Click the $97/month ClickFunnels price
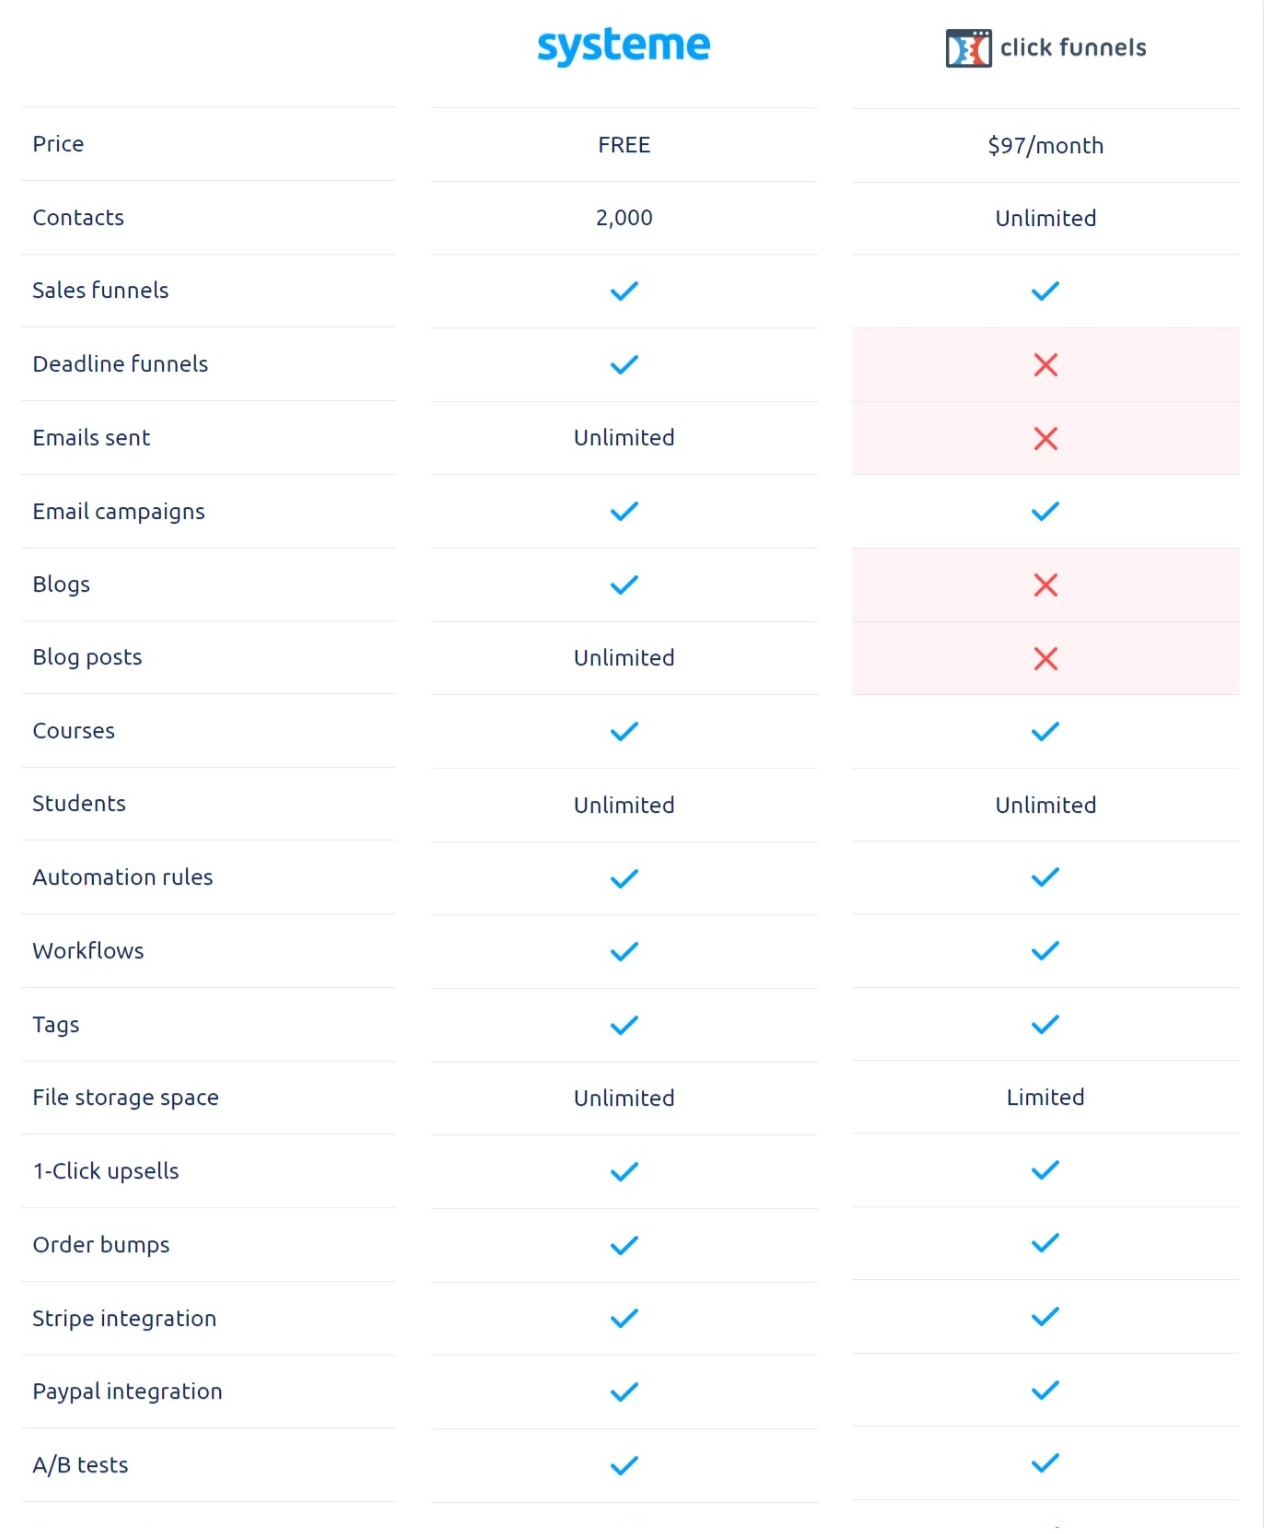Image resolution: width=1264 pixels, height=1534 pixels. click(1045, 146)
